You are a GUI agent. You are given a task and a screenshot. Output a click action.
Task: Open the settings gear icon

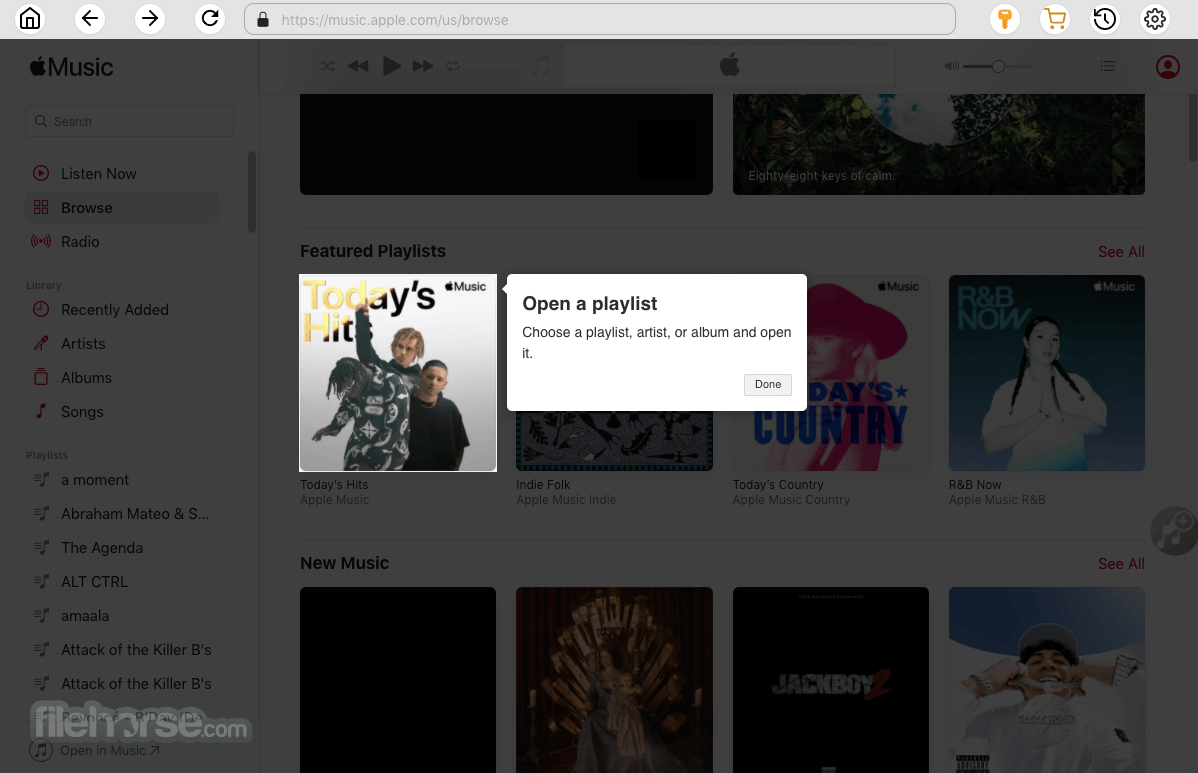[1154, 19]
